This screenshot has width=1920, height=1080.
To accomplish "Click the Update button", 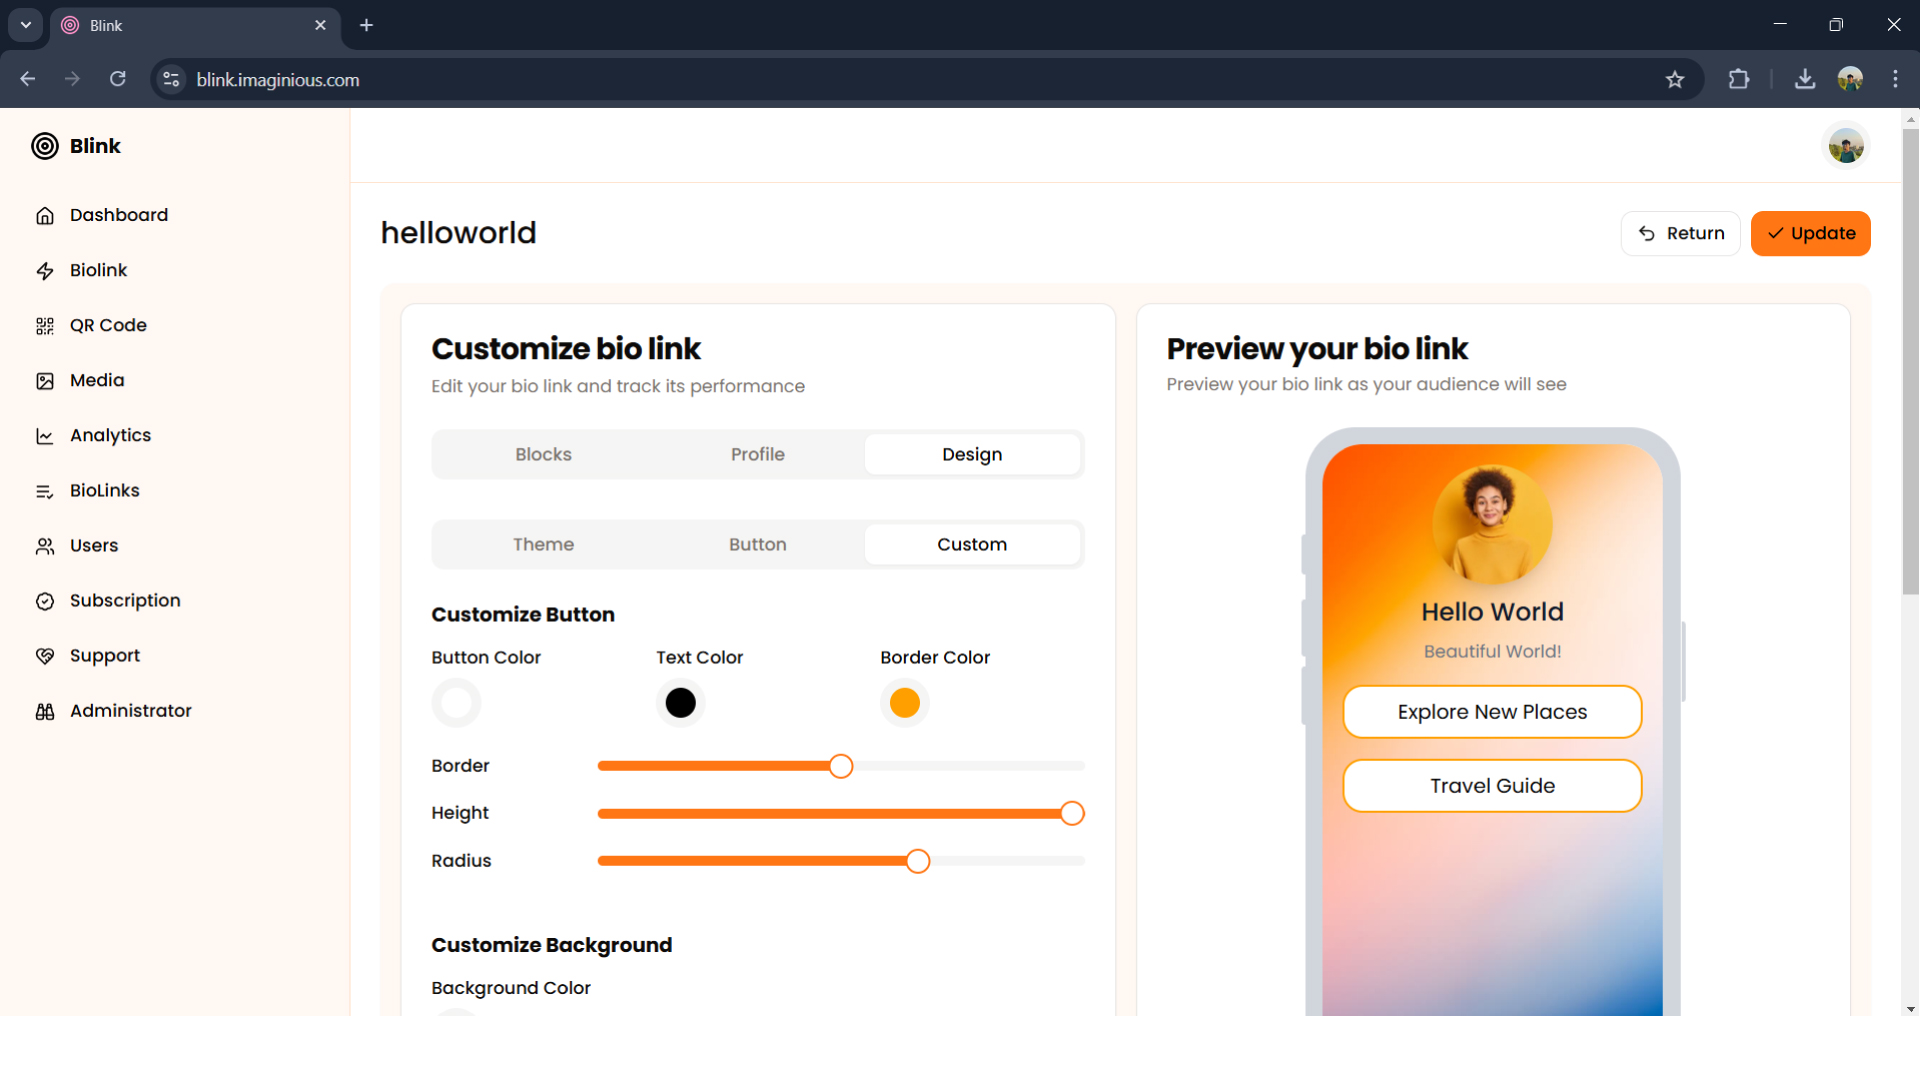I will (1811, 233).
